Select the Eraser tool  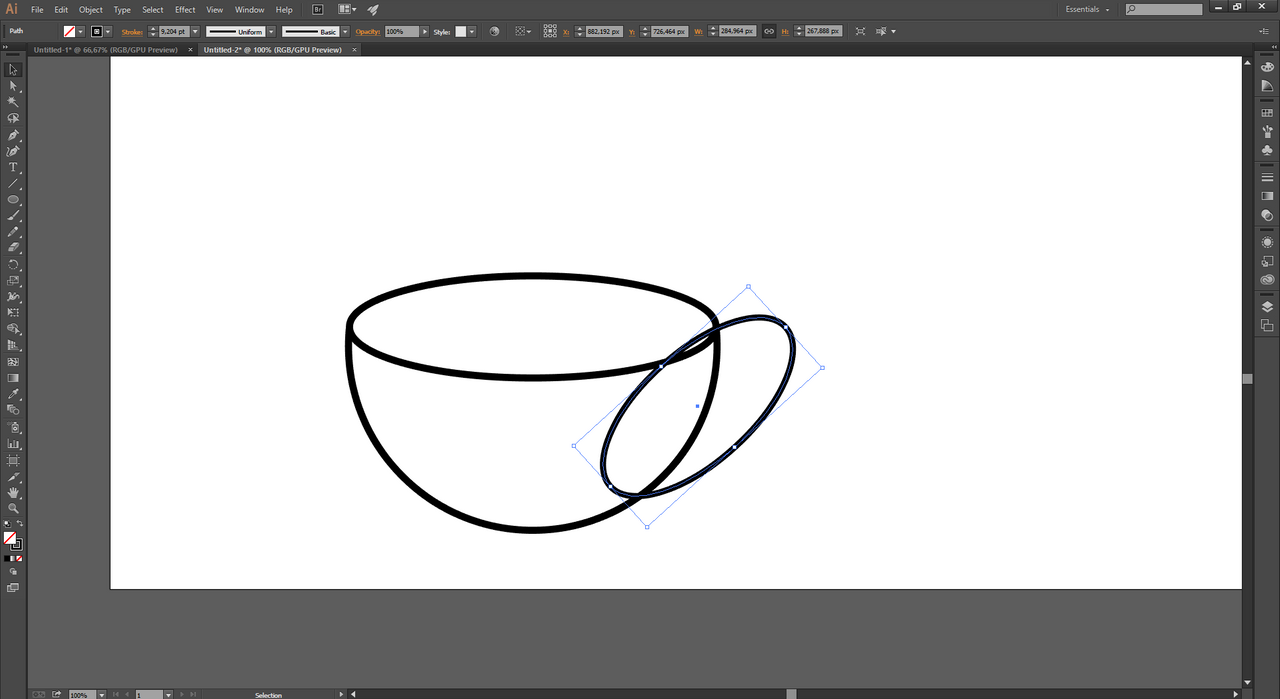point(13,248)
